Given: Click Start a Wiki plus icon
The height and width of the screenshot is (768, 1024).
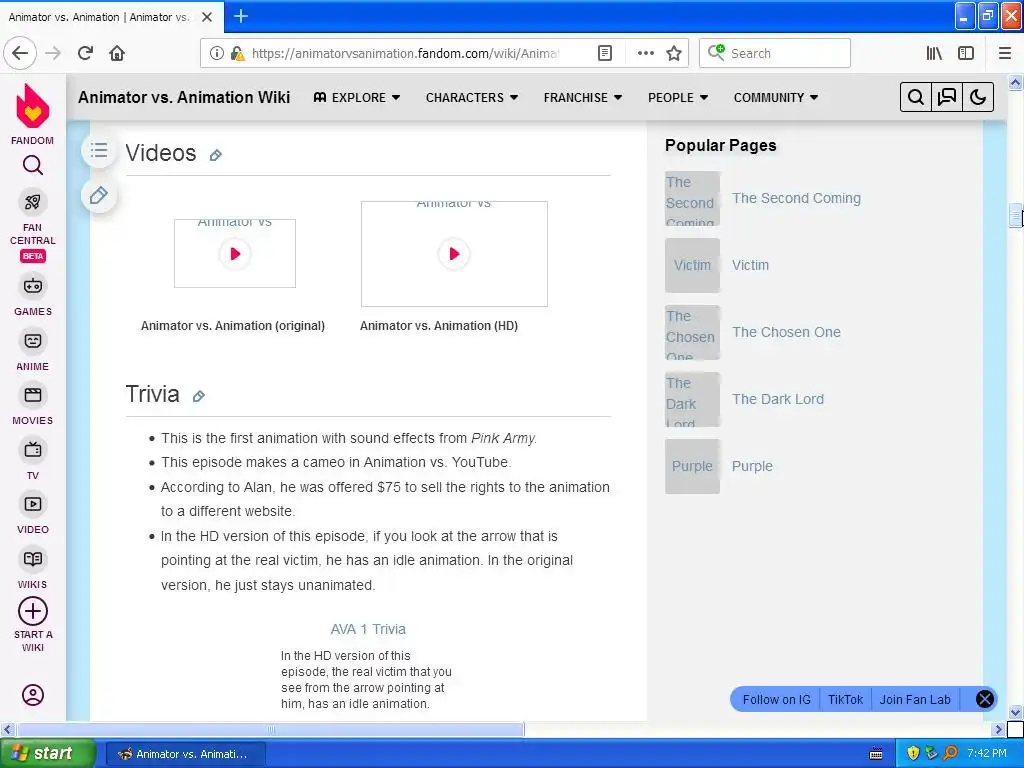Looking at the screenshot, I should tap(33, 612).
